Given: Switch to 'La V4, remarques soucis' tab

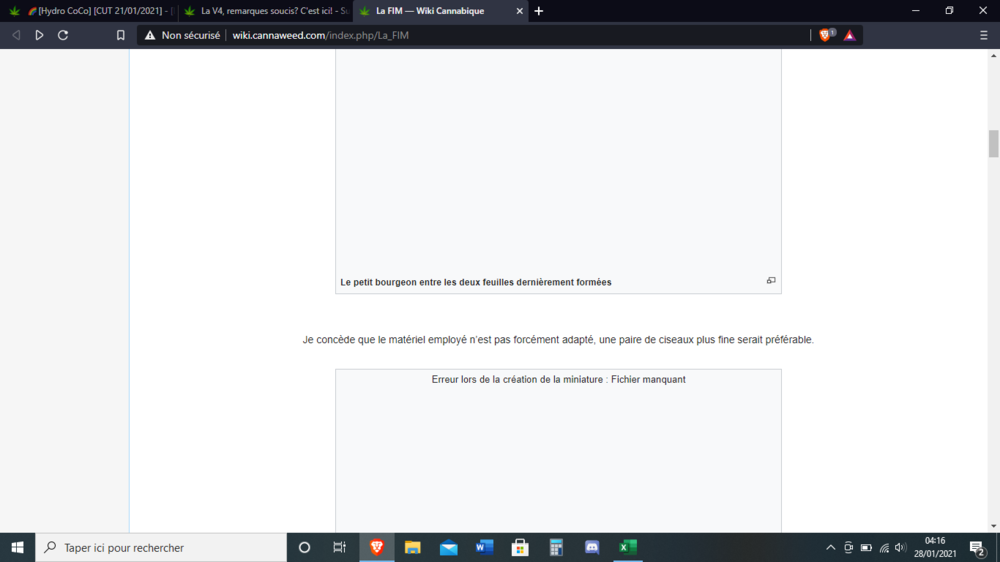Looking at the screenshot, I should click(x=265, y=11).
